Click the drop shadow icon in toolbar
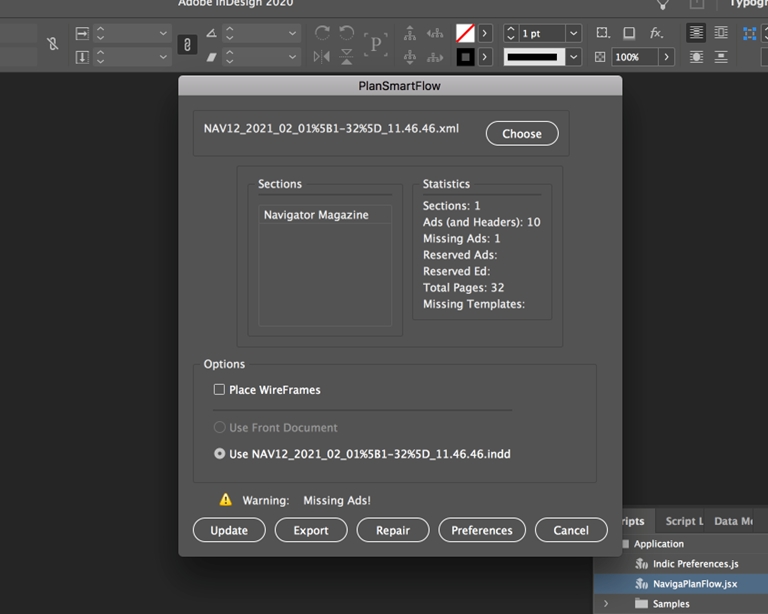Viewport: 768px width, 614px height. coord(629,33)
